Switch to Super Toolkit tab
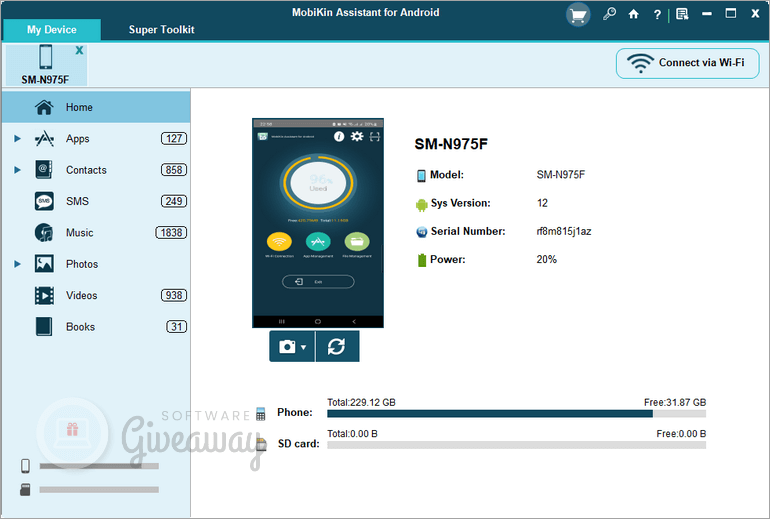770x519 pixels. coord(162,29)
